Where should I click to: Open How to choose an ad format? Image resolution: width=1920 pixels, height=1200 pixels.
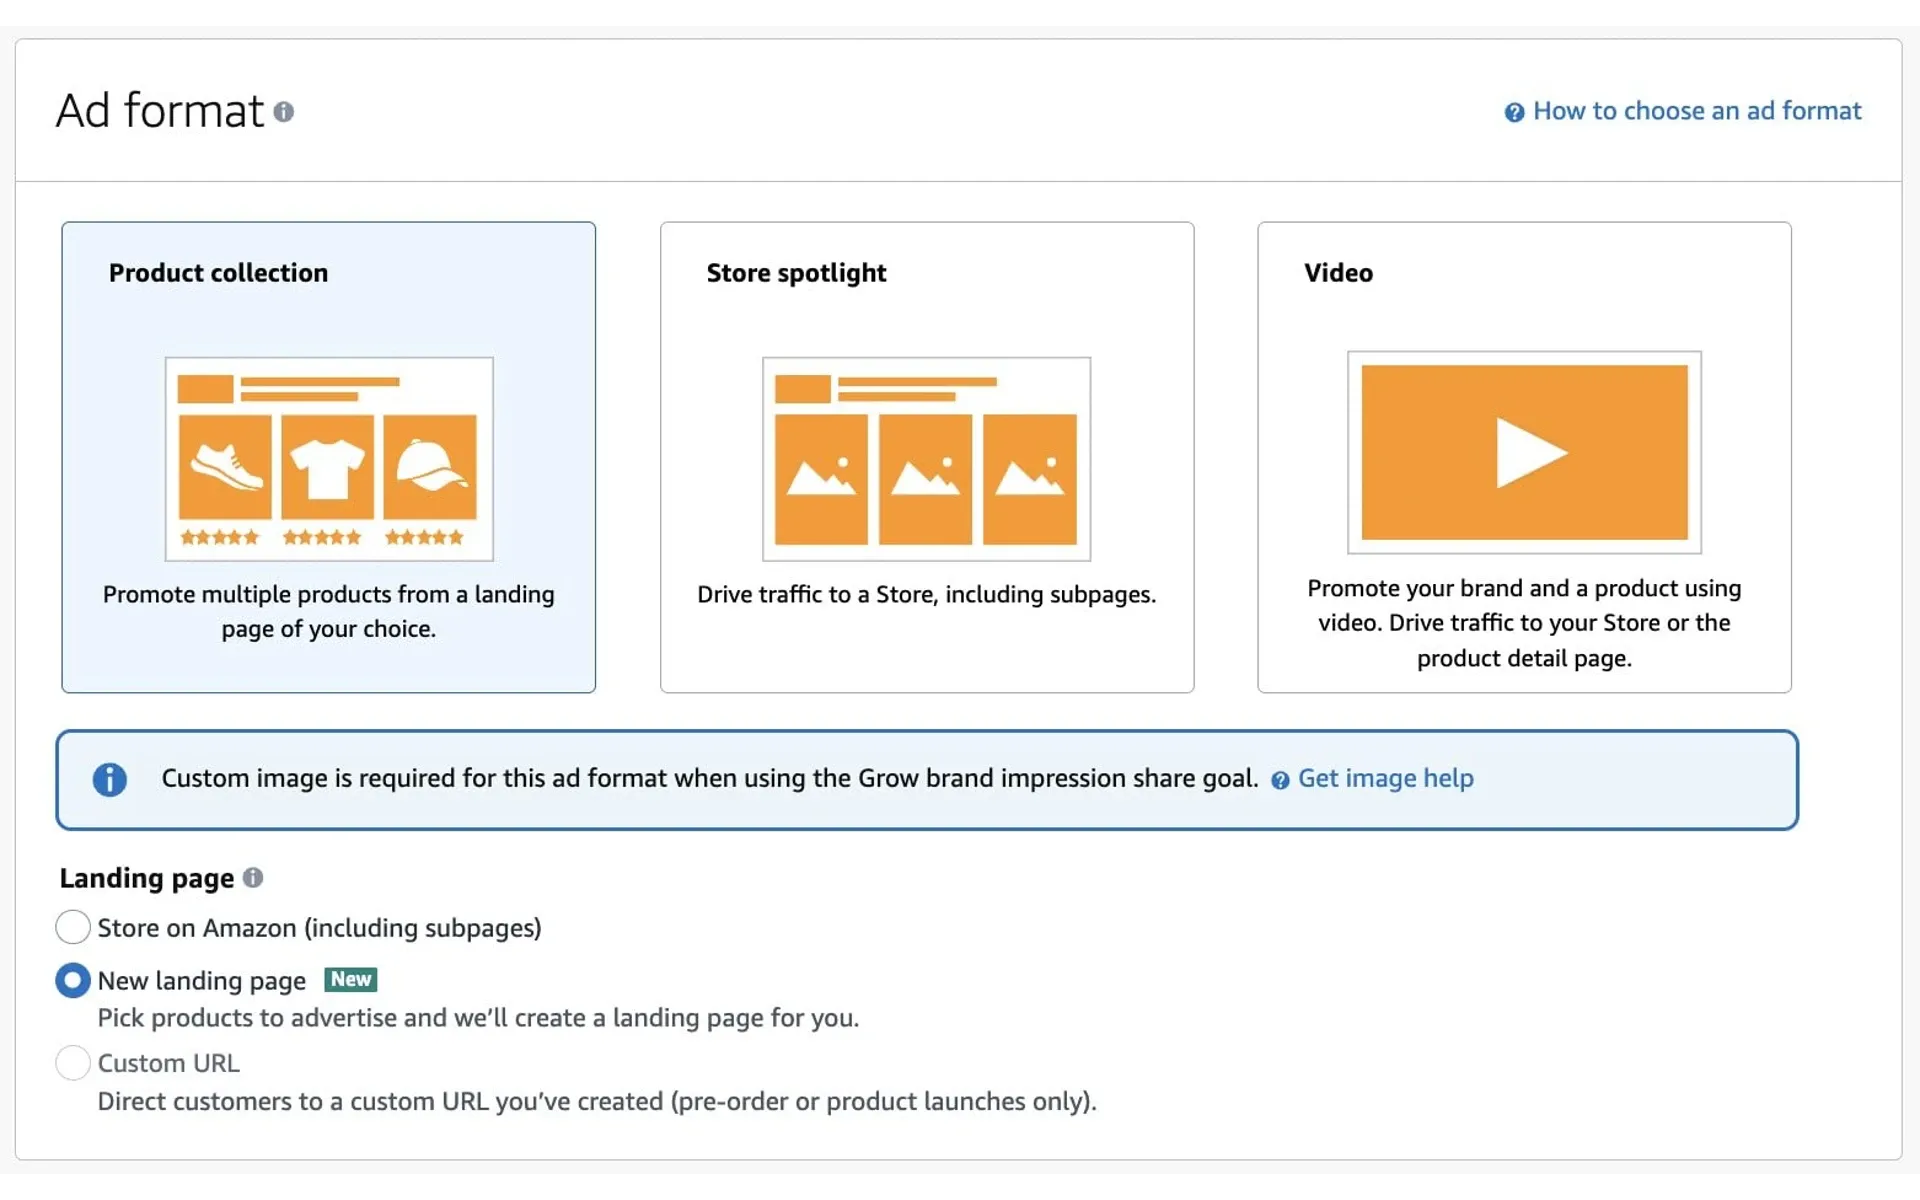point(1698,110)
